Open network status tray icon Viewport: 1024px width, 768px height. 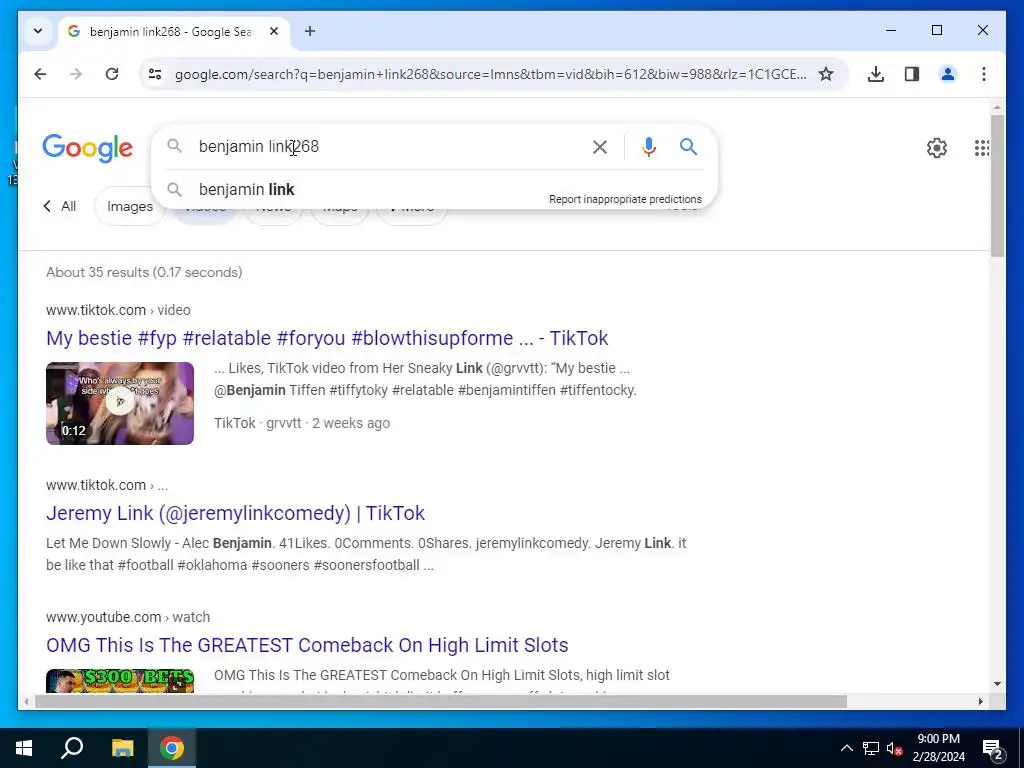click(x=871, y=748)
